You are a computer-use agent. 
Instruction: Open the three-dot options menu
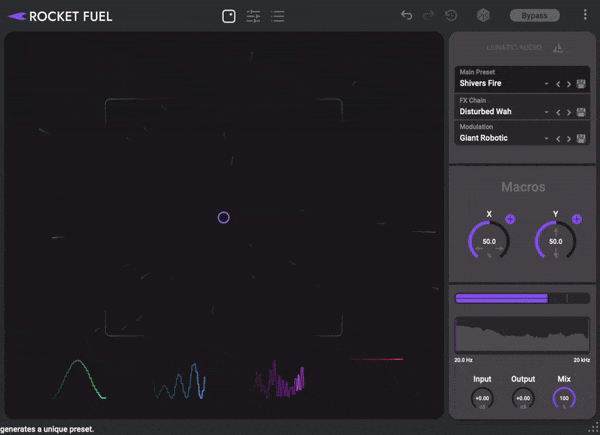(586, 16)
